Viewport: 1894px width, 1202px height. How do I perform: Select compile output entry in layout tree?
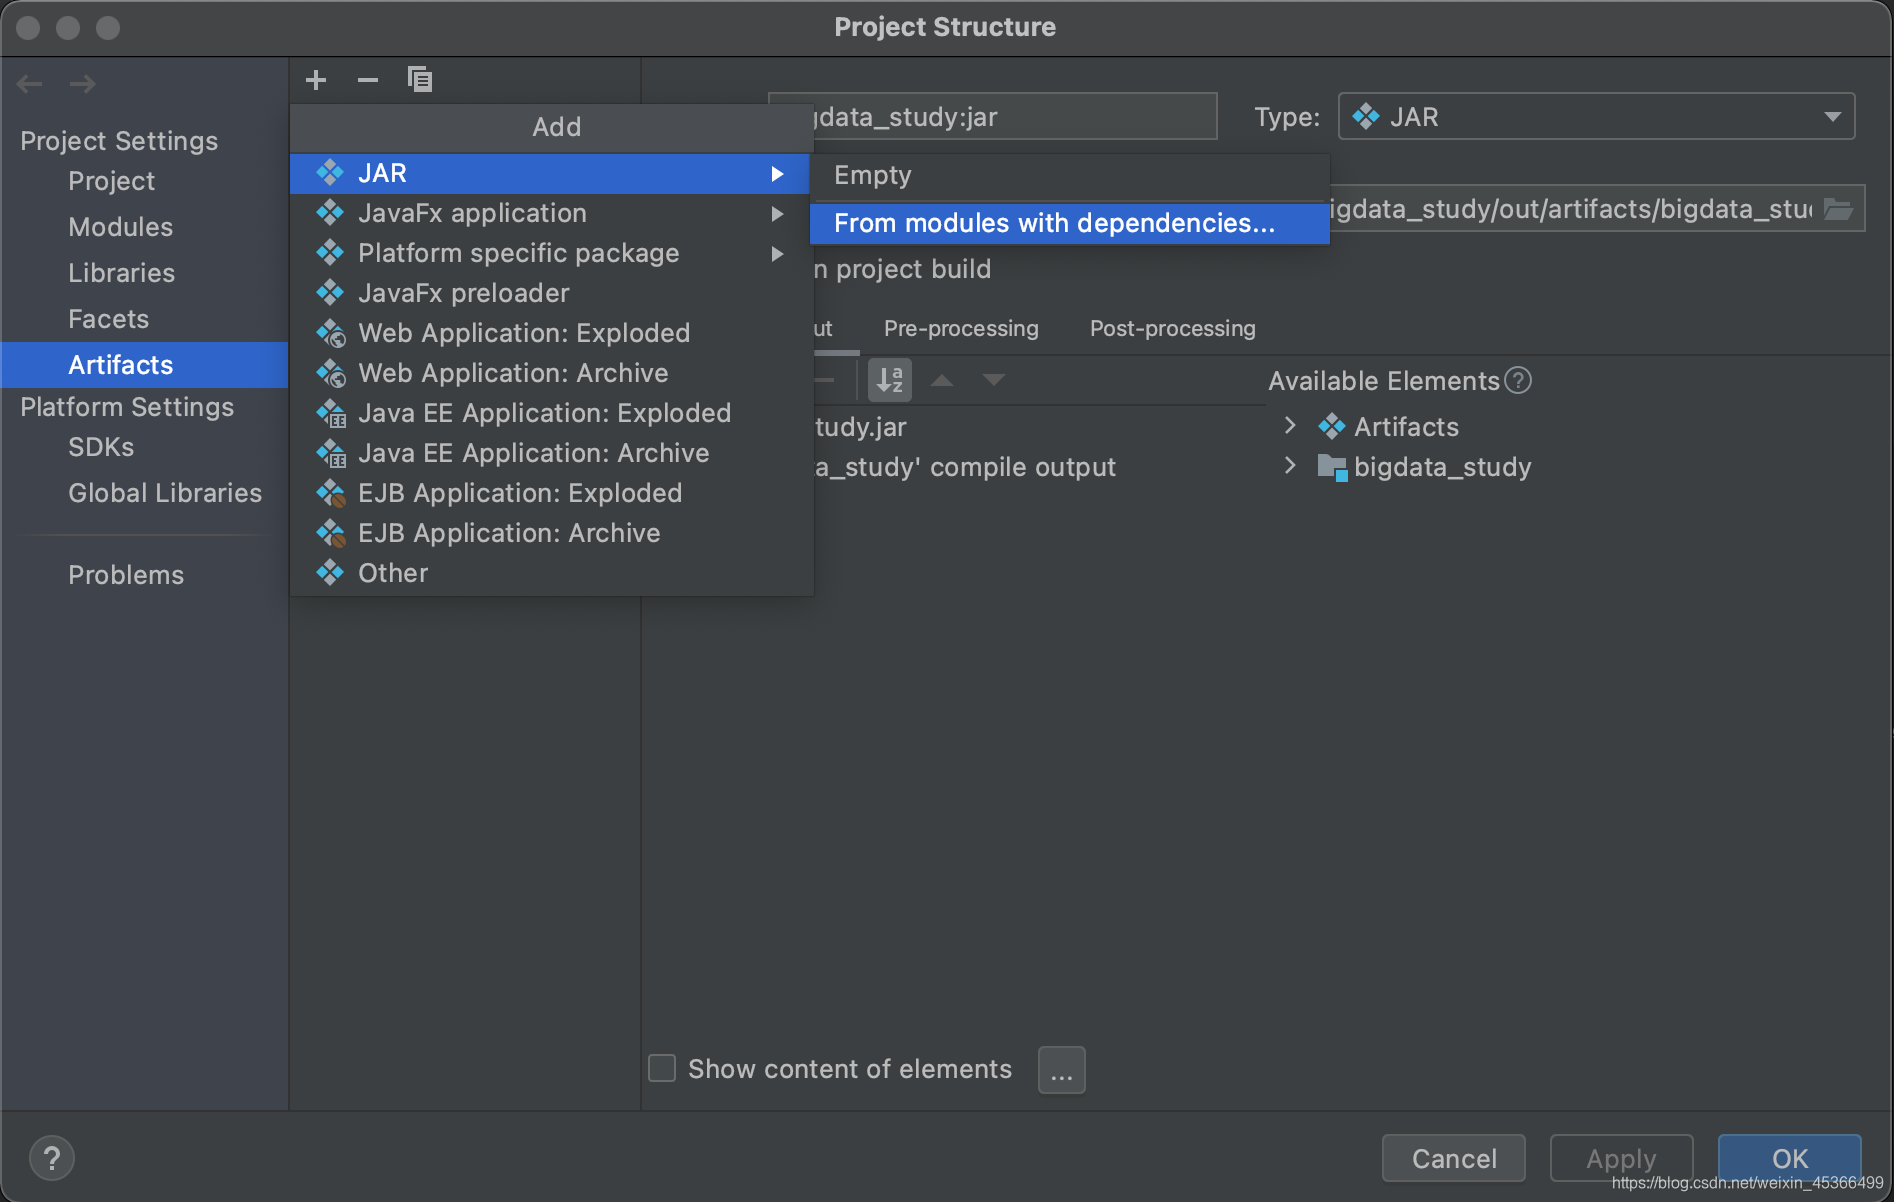pyautogui.click(x=965, y=467)
